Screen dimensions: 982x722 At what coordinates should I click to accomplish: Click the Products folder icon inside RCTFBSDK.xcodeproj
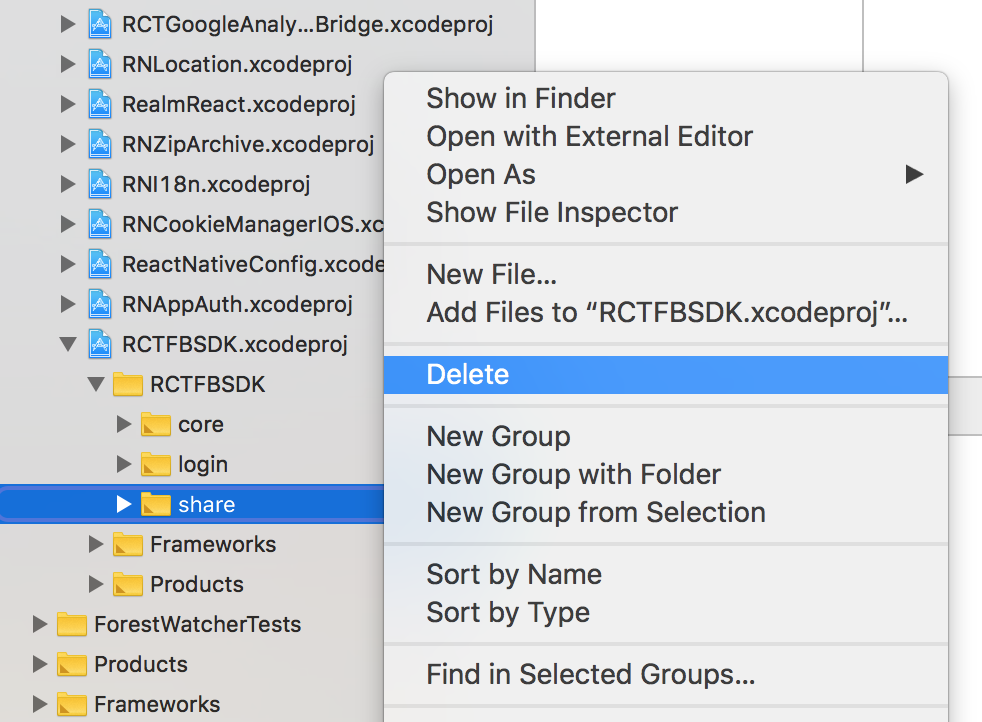[129, 584]
